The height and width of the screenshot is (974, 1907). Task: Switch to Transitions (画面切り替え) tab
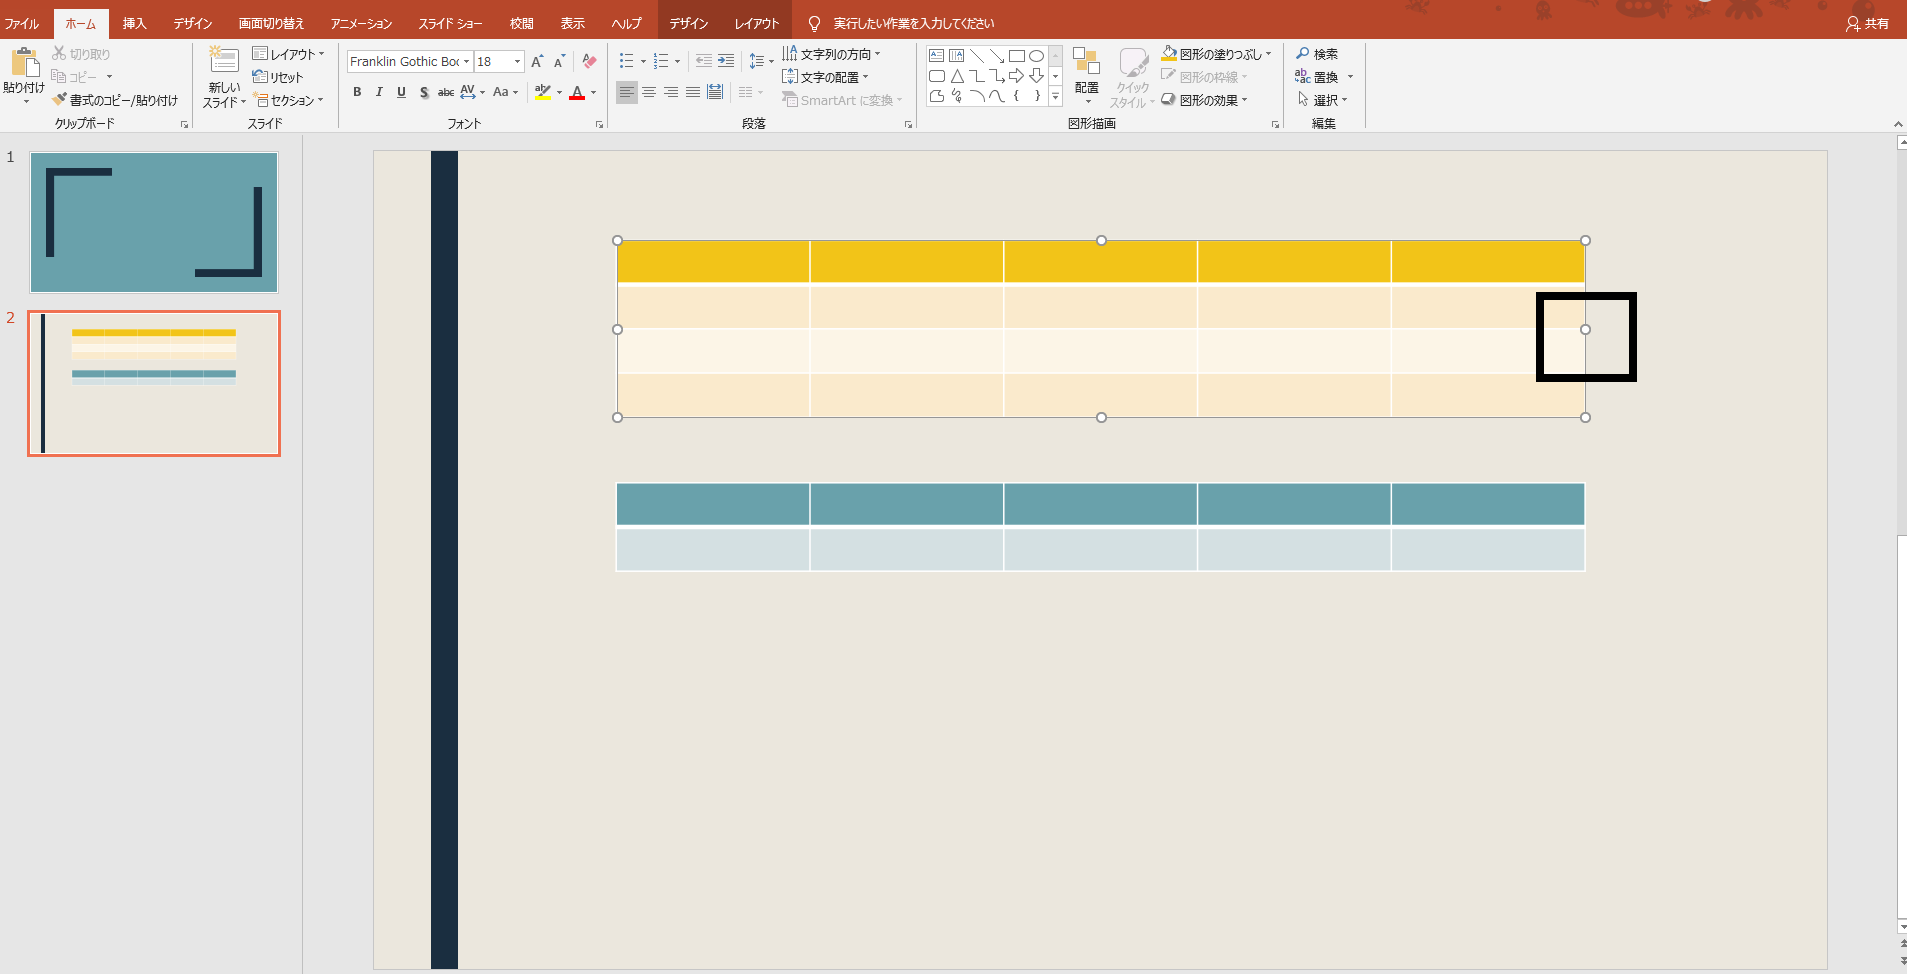[x=271, y=23]
